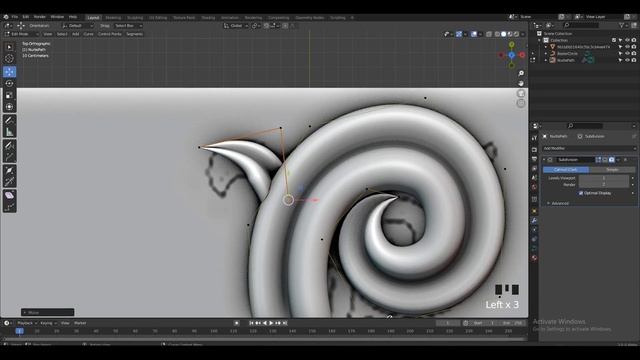Select the Transform tool
Viewport: 640px width, 360px height.
[x=9, y=107]
